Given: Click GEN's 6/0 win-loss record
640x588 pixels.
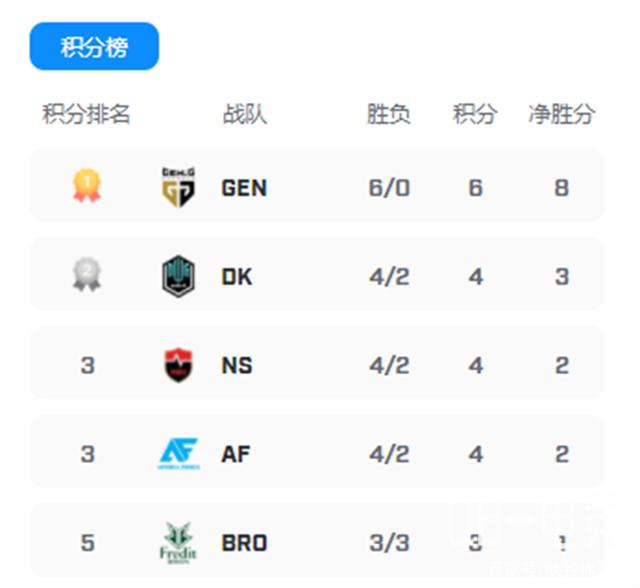Looking at the screenshot, I should coord(389,188).
